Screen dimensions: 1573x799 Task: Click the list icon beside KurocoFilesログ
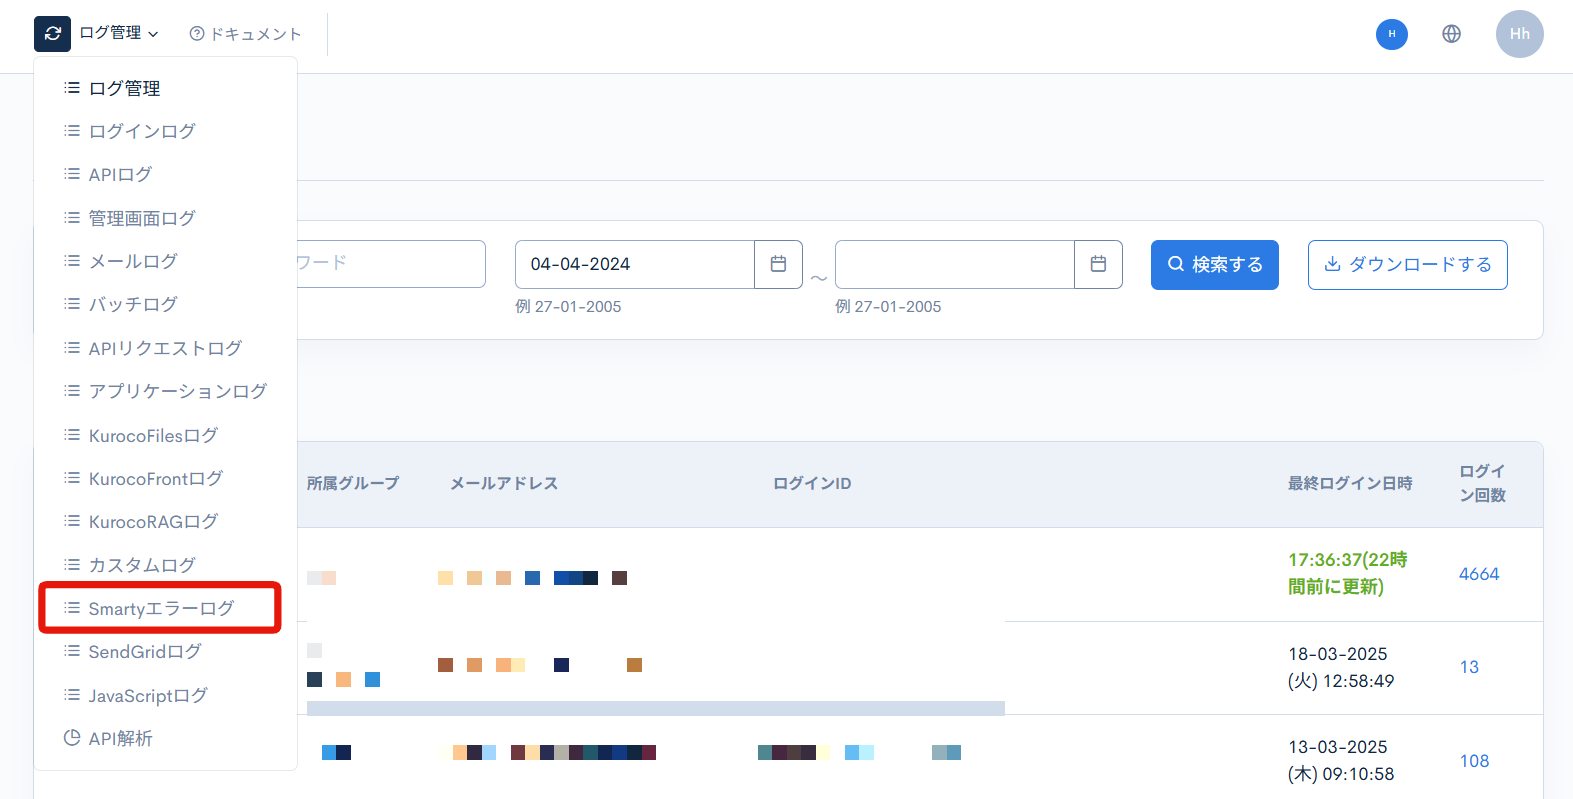click(x=72, y=435)
